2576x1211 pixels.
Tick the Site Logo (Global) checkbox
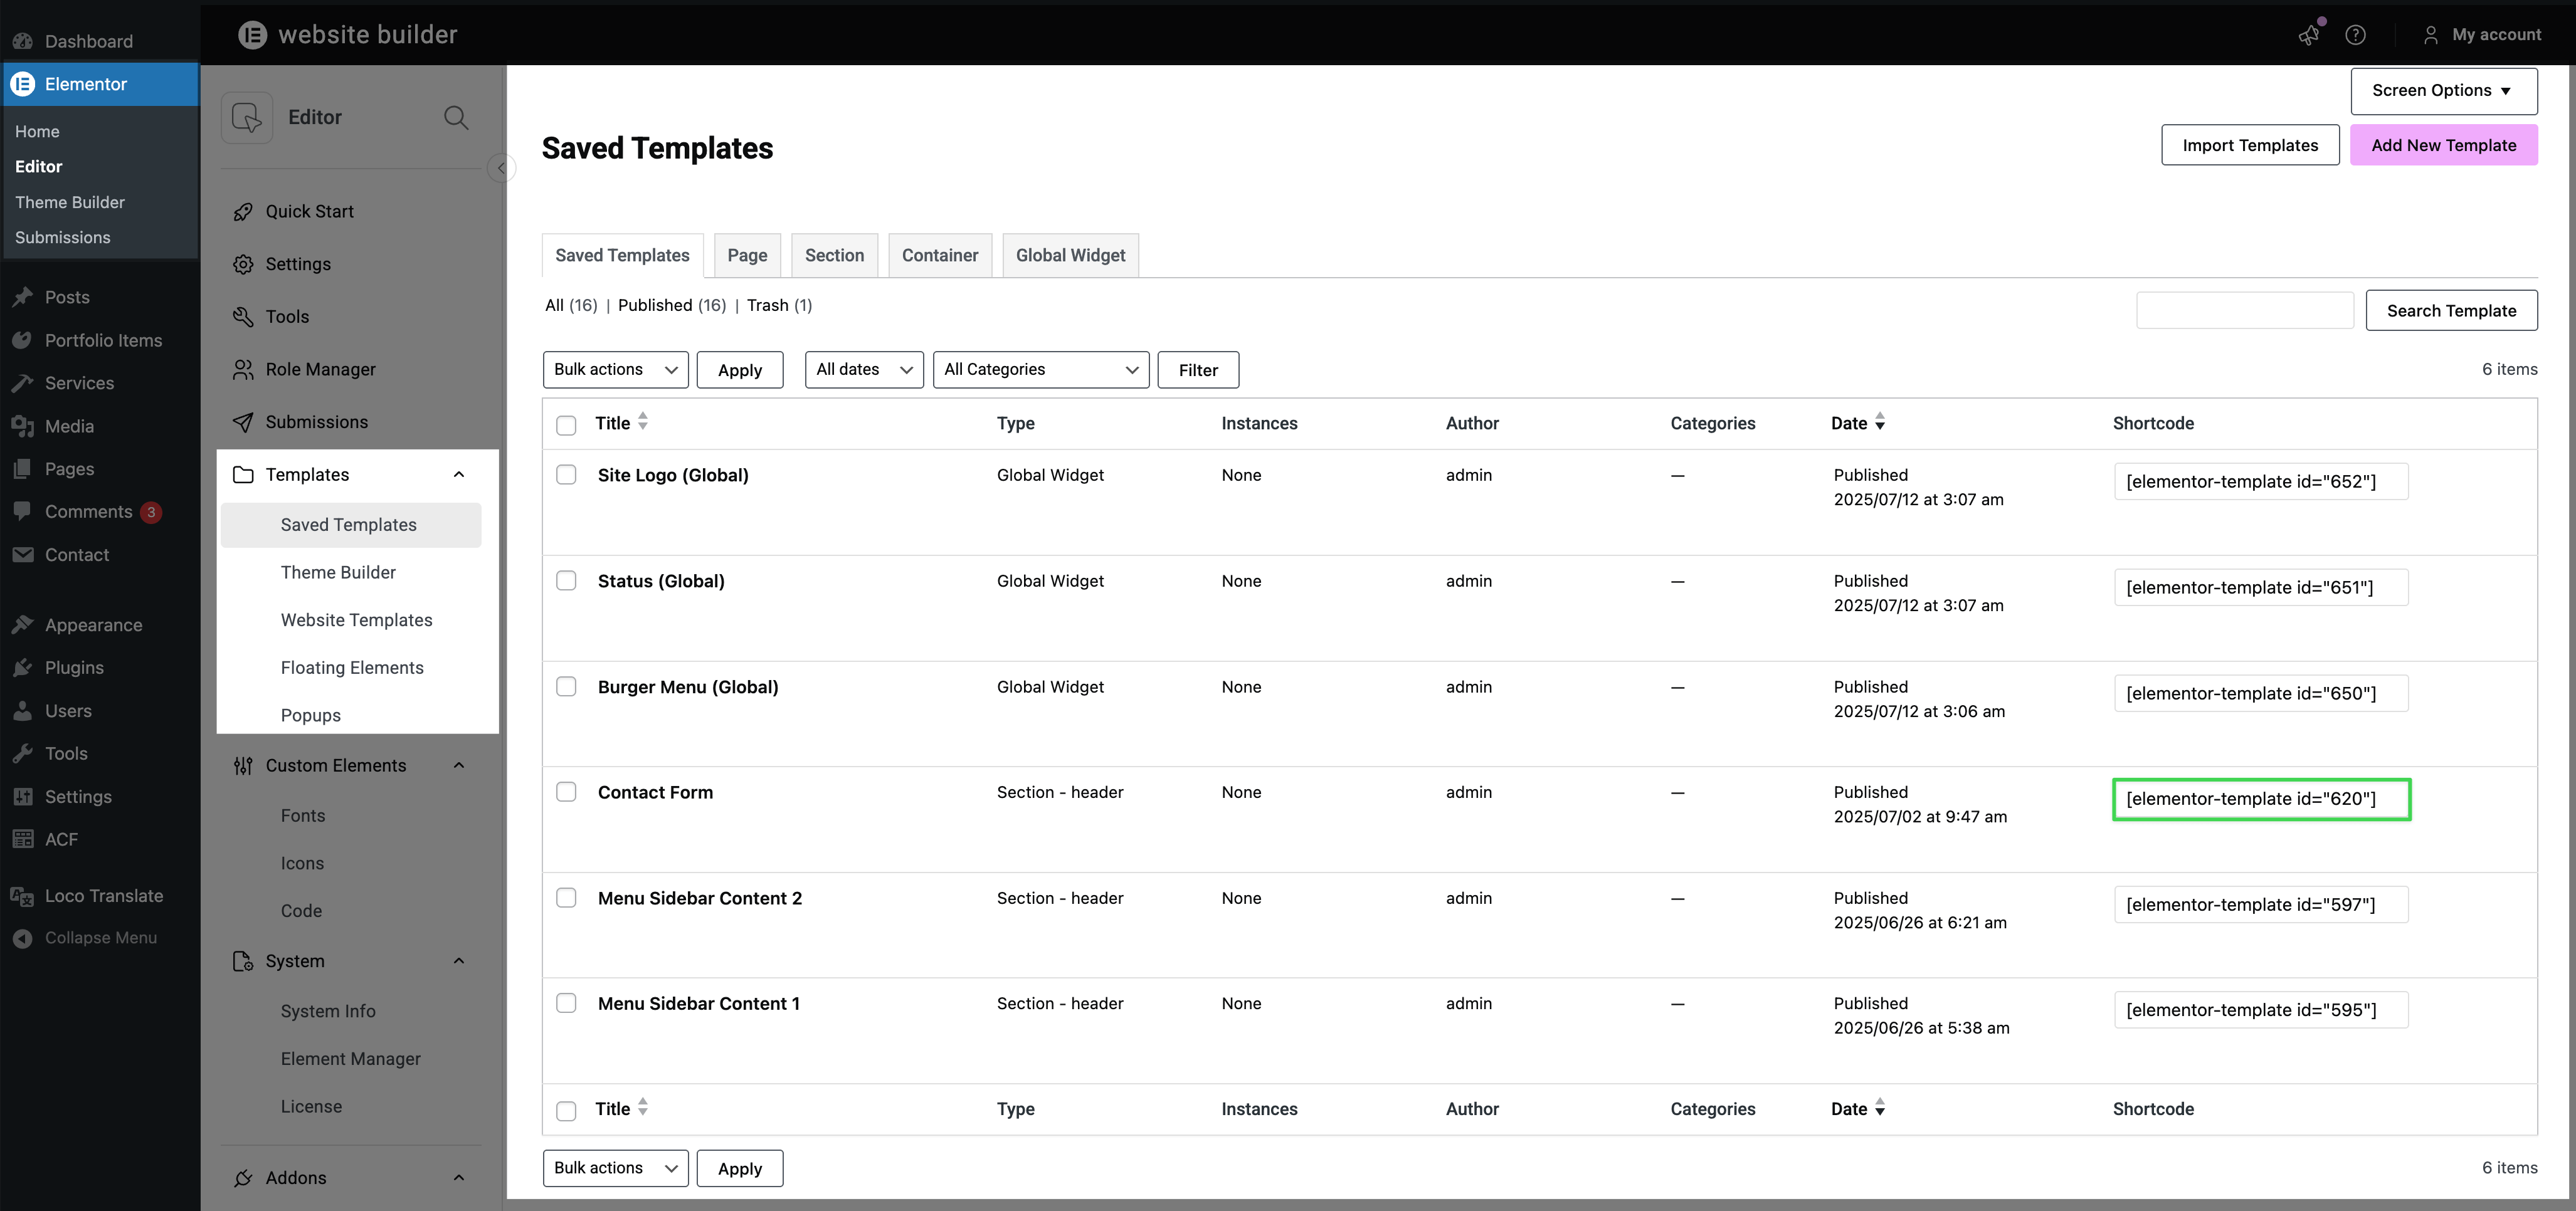point(566,475)
